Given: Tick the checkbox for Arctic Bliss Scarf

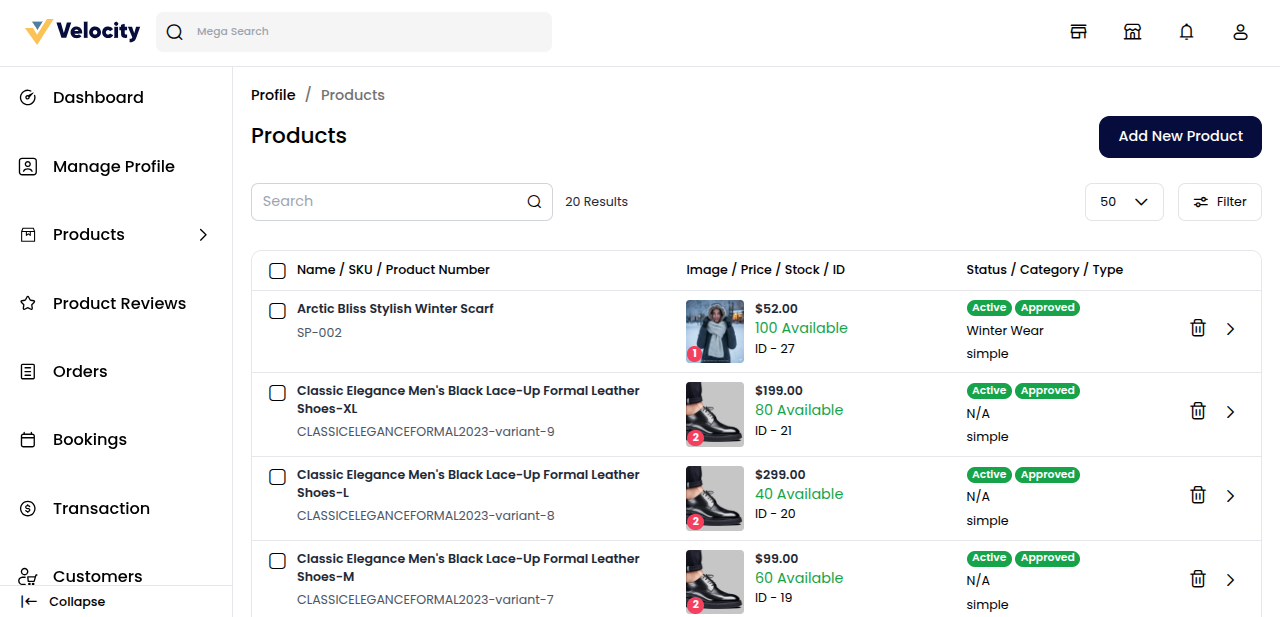Looking at the screenshot, I should click(x=277, y=310).
